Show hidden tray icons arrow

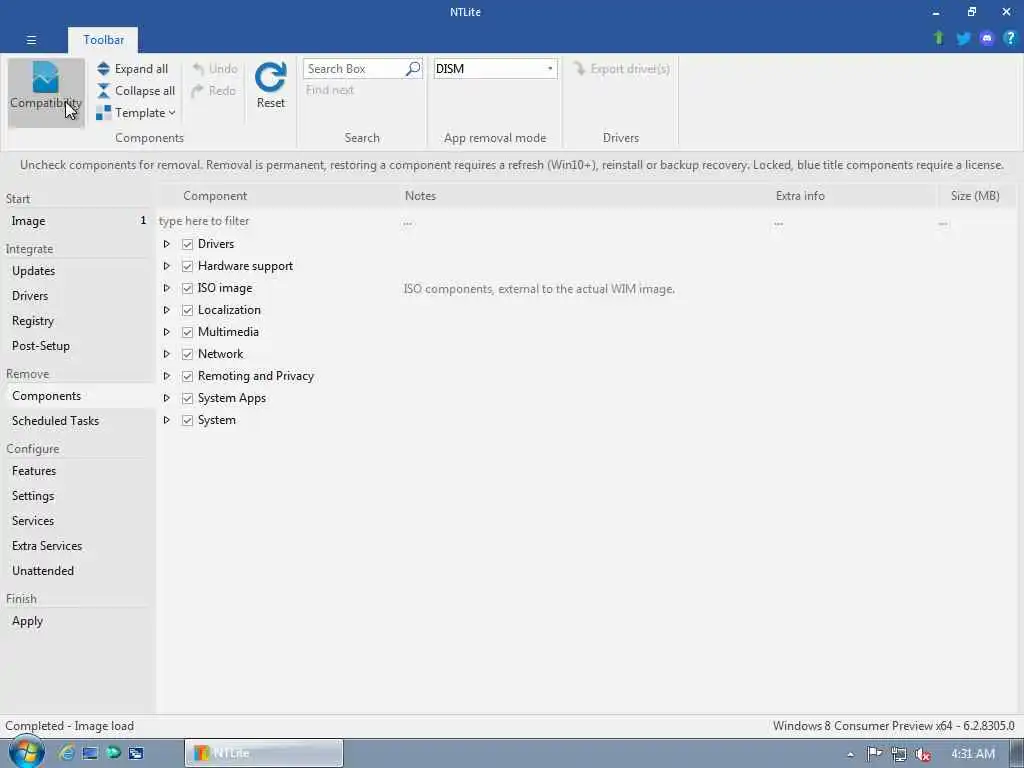pos(850,754)
